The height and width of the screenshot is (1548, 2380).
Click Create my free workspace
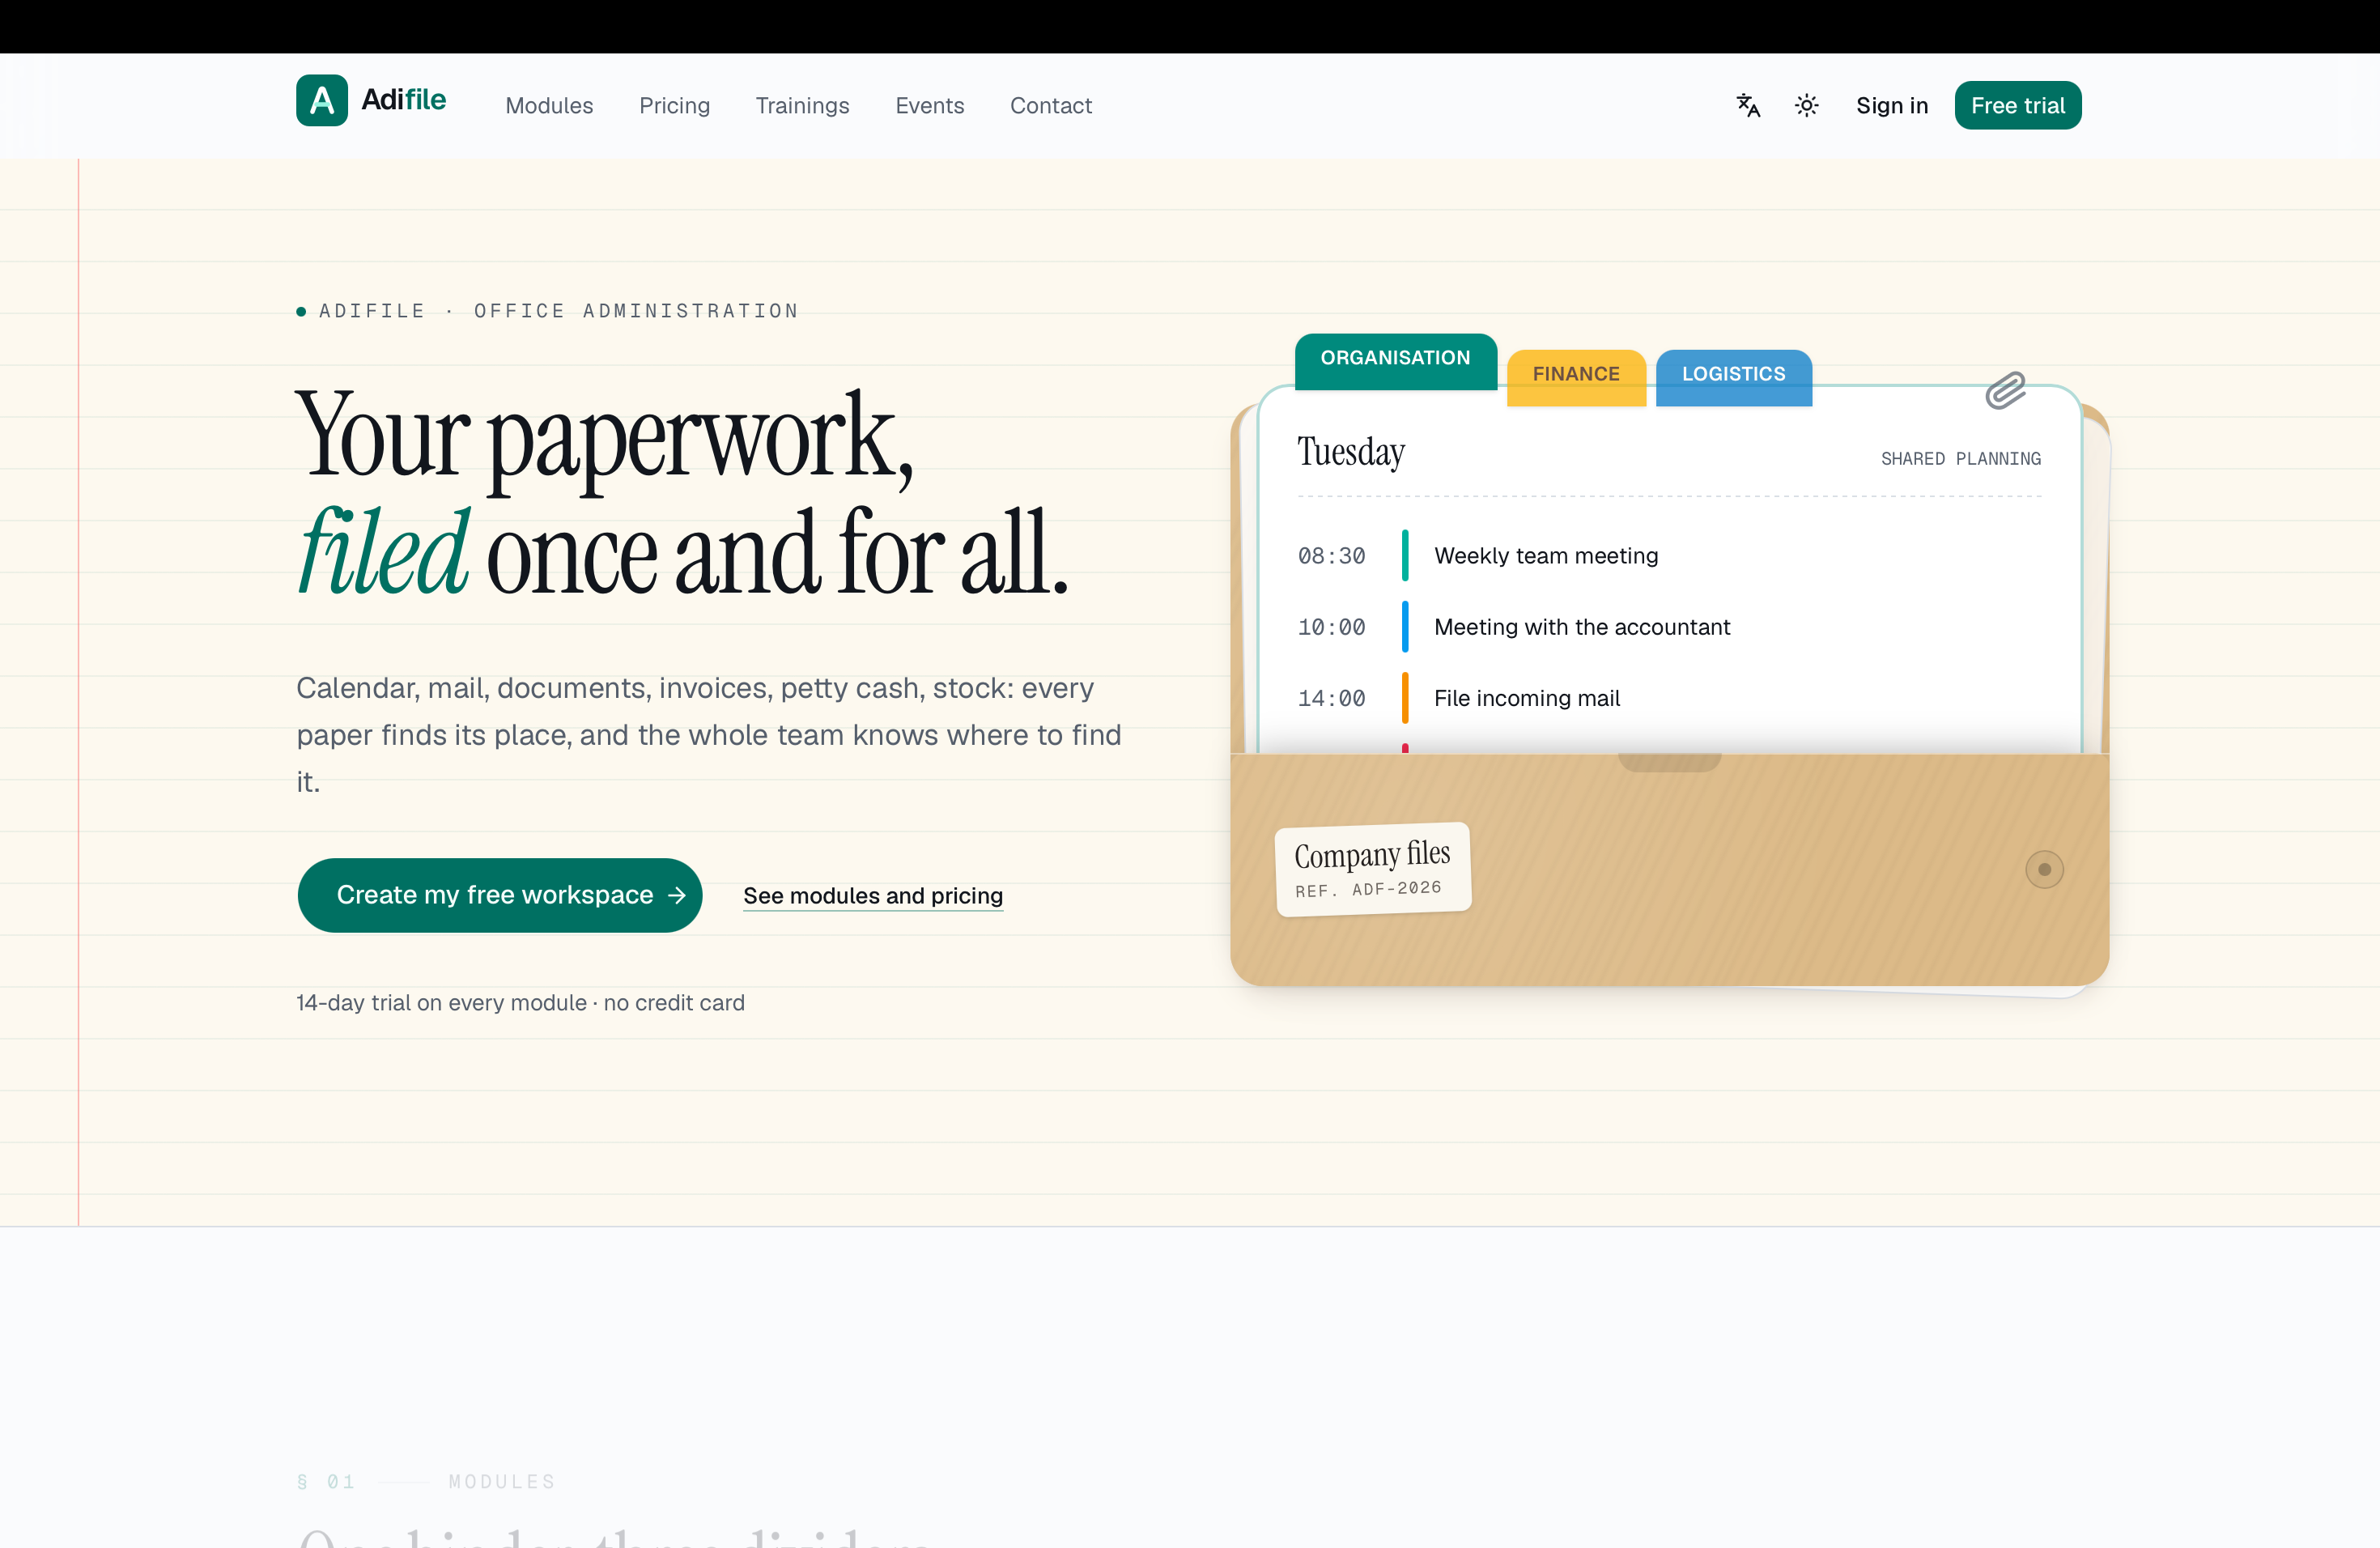pyautogui.click(x=500, y=895)
